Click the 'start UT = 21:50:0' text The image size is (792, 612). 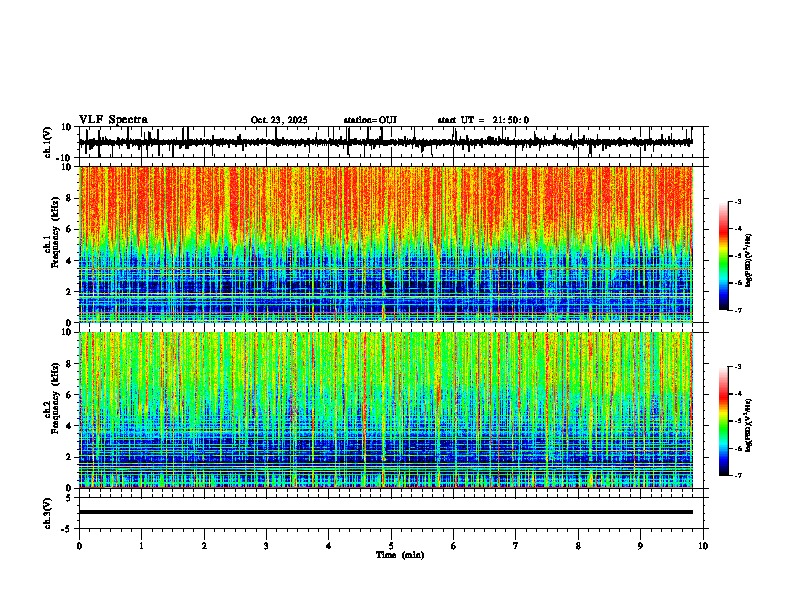click(483, 120)
